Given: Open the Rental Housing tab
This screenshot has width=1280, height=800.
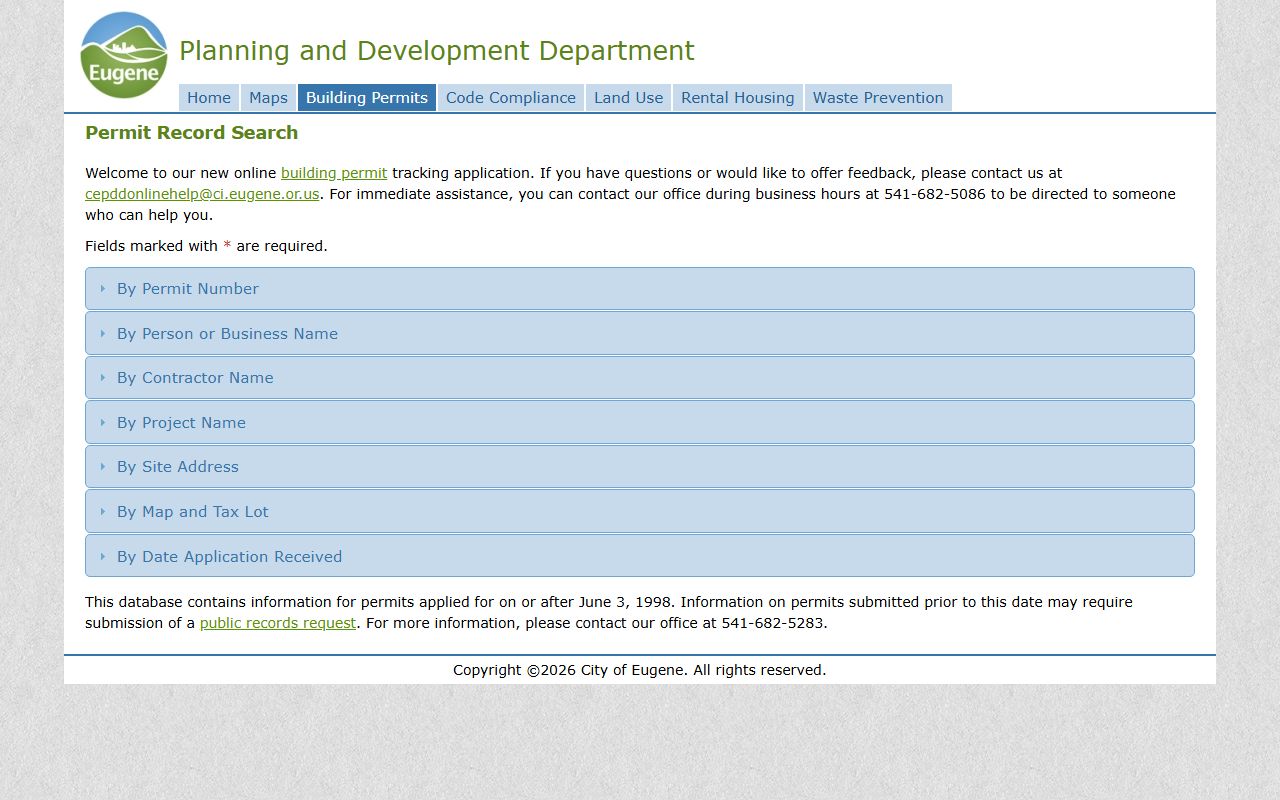Looking at the screenshot, I should (738, 98).
